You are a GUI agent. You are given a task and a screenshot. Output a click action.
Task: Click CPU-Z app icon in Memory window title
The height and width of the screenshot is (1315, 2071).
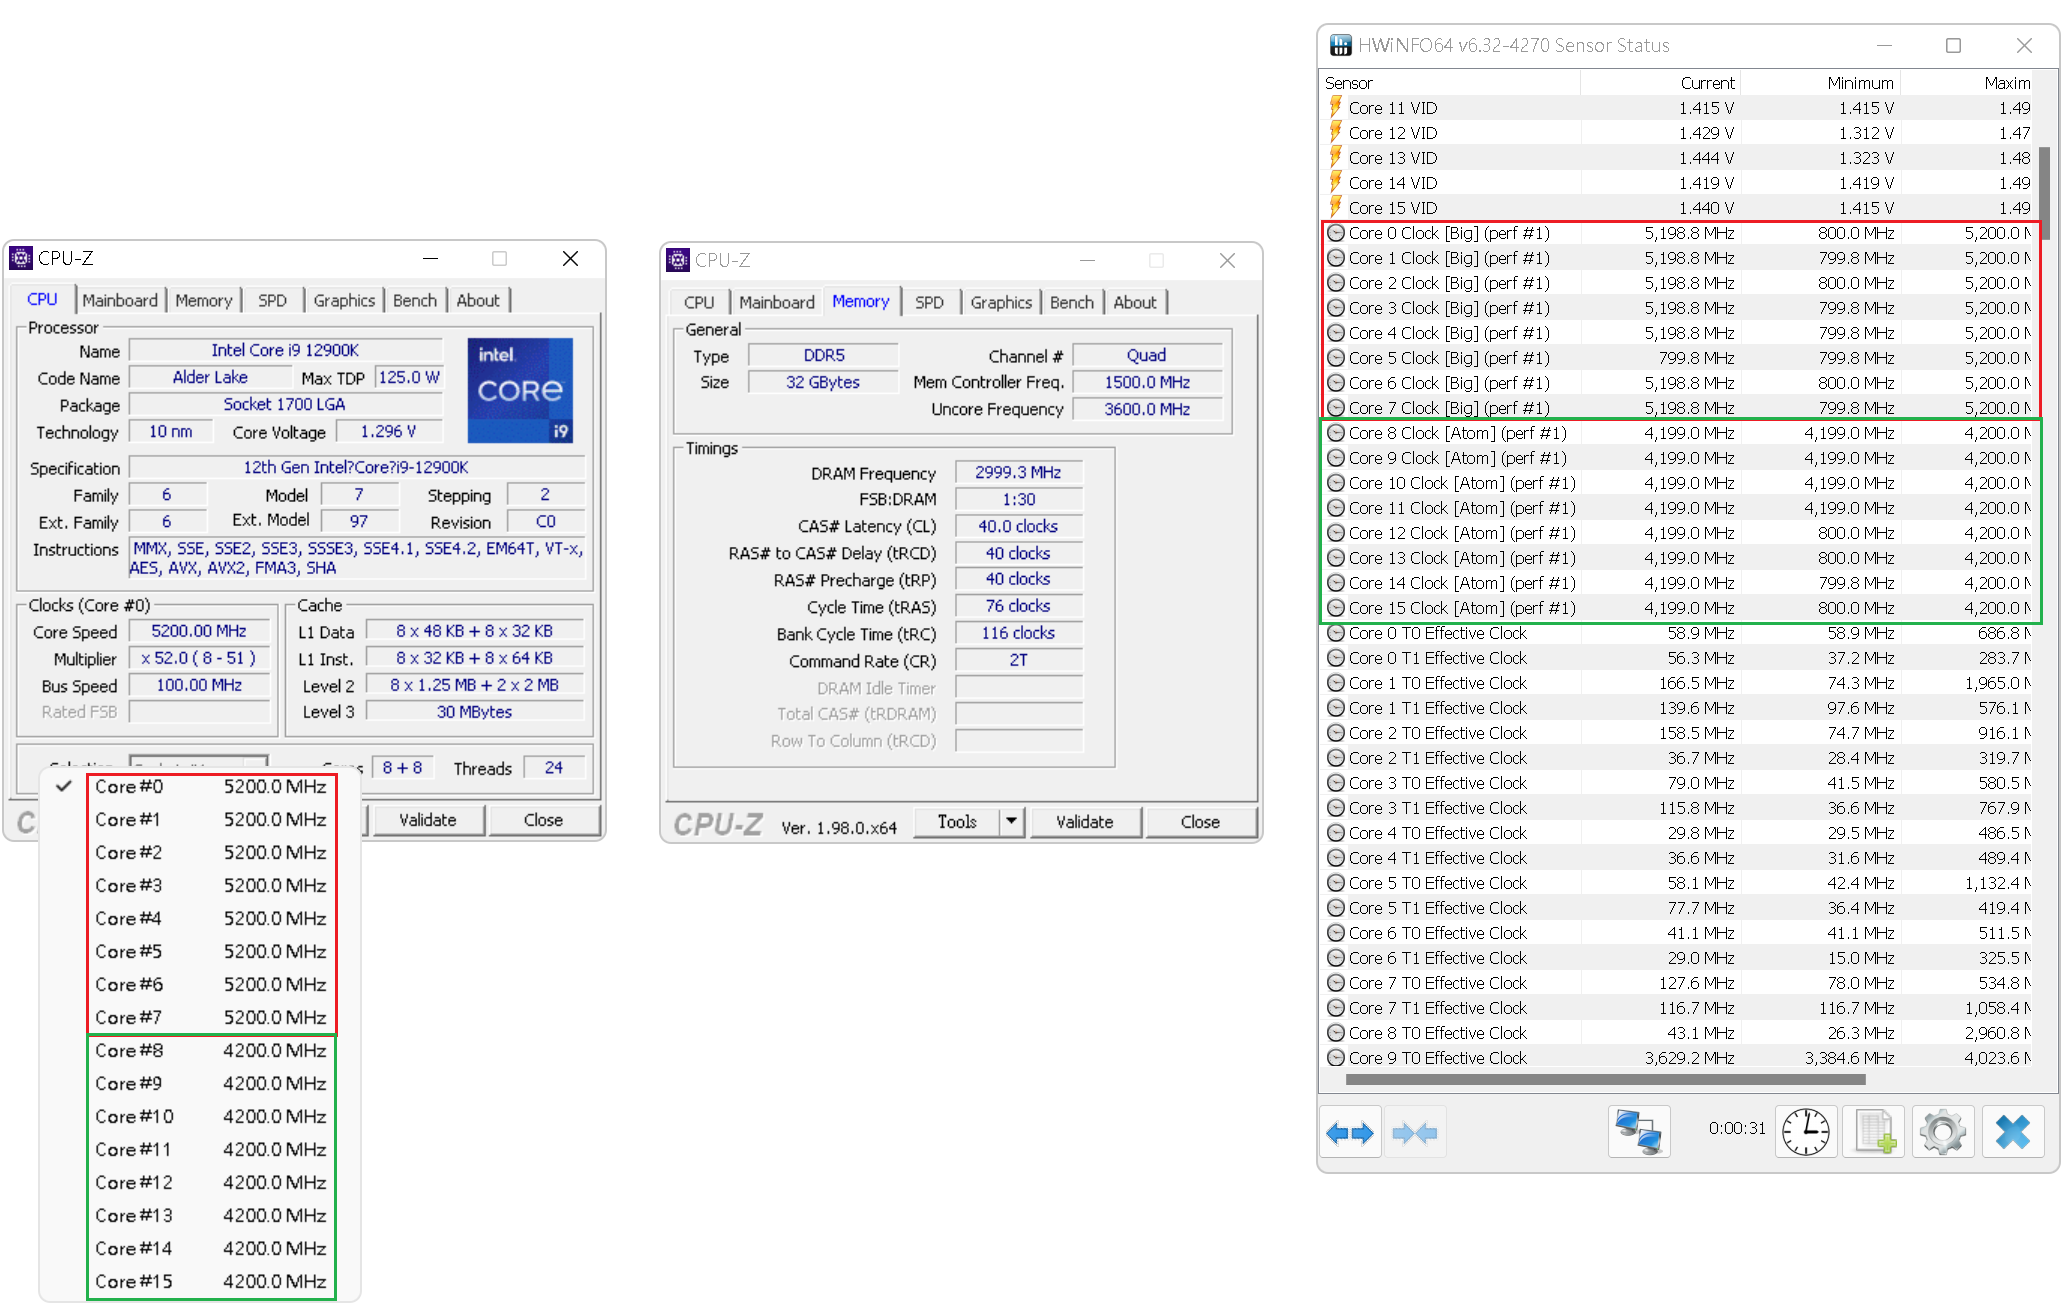tap(678, 261)
